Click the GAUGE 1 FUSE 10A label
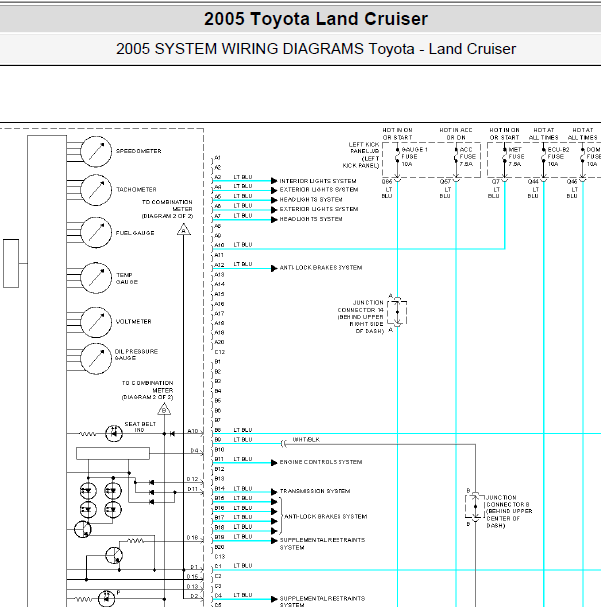This screenshot has height=607, width=601. point(414,157)
